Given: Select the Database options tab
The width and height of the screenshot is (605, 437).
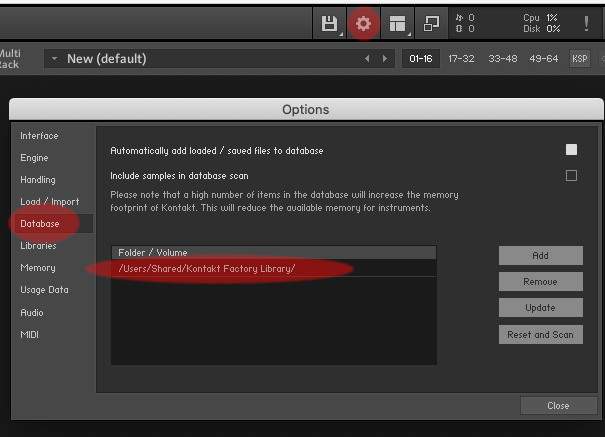Looking at the screenshot, I should coord(40,224).
